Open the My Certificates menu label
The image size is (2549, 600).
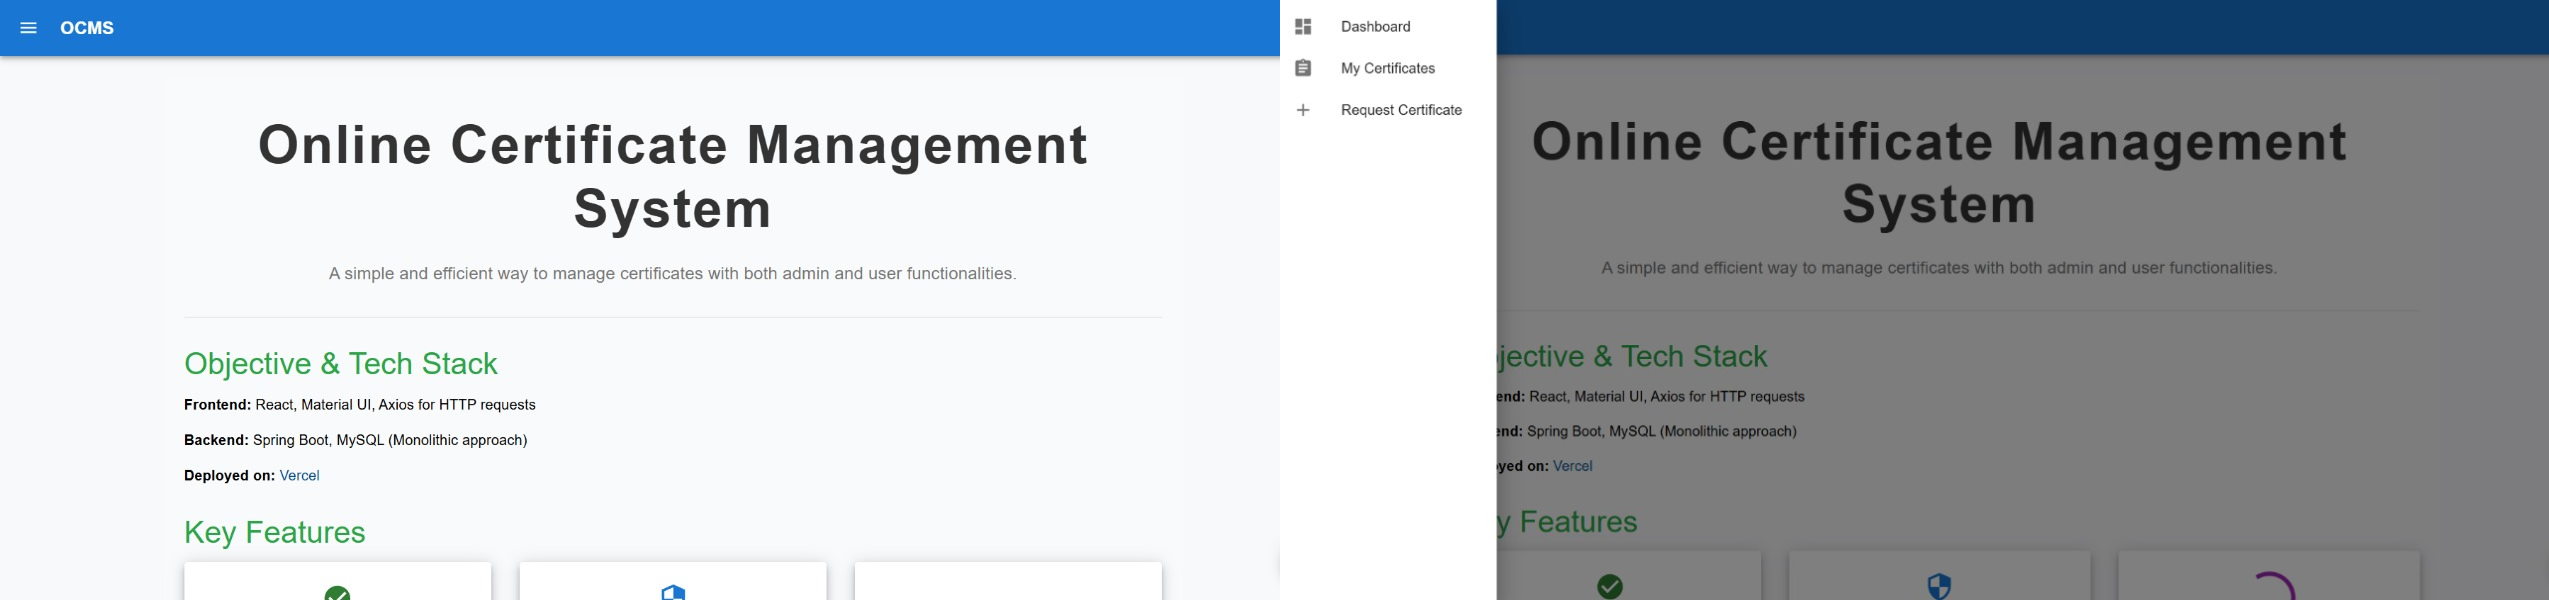[1387, 68]
